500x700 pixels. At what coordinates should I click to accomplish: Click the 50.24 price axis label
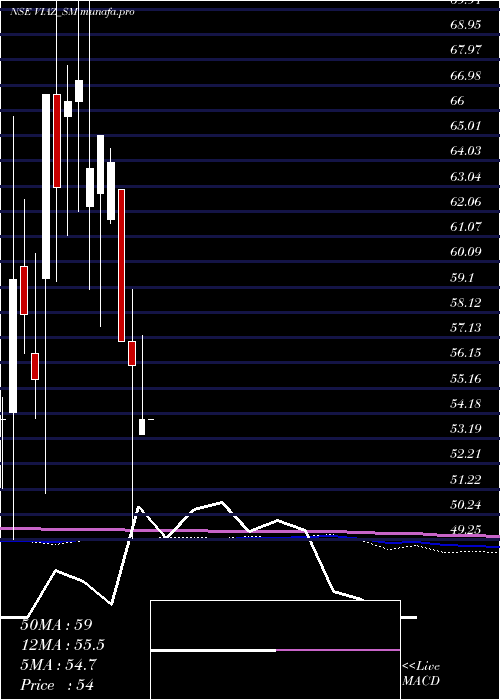tap(465, 505)
